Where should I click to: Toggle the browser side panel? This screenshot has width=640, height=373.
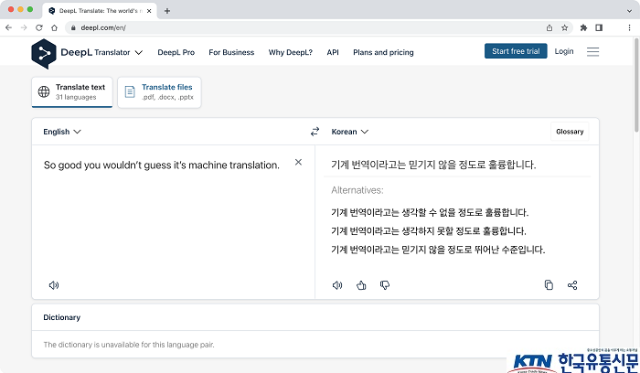click(599, 28)
